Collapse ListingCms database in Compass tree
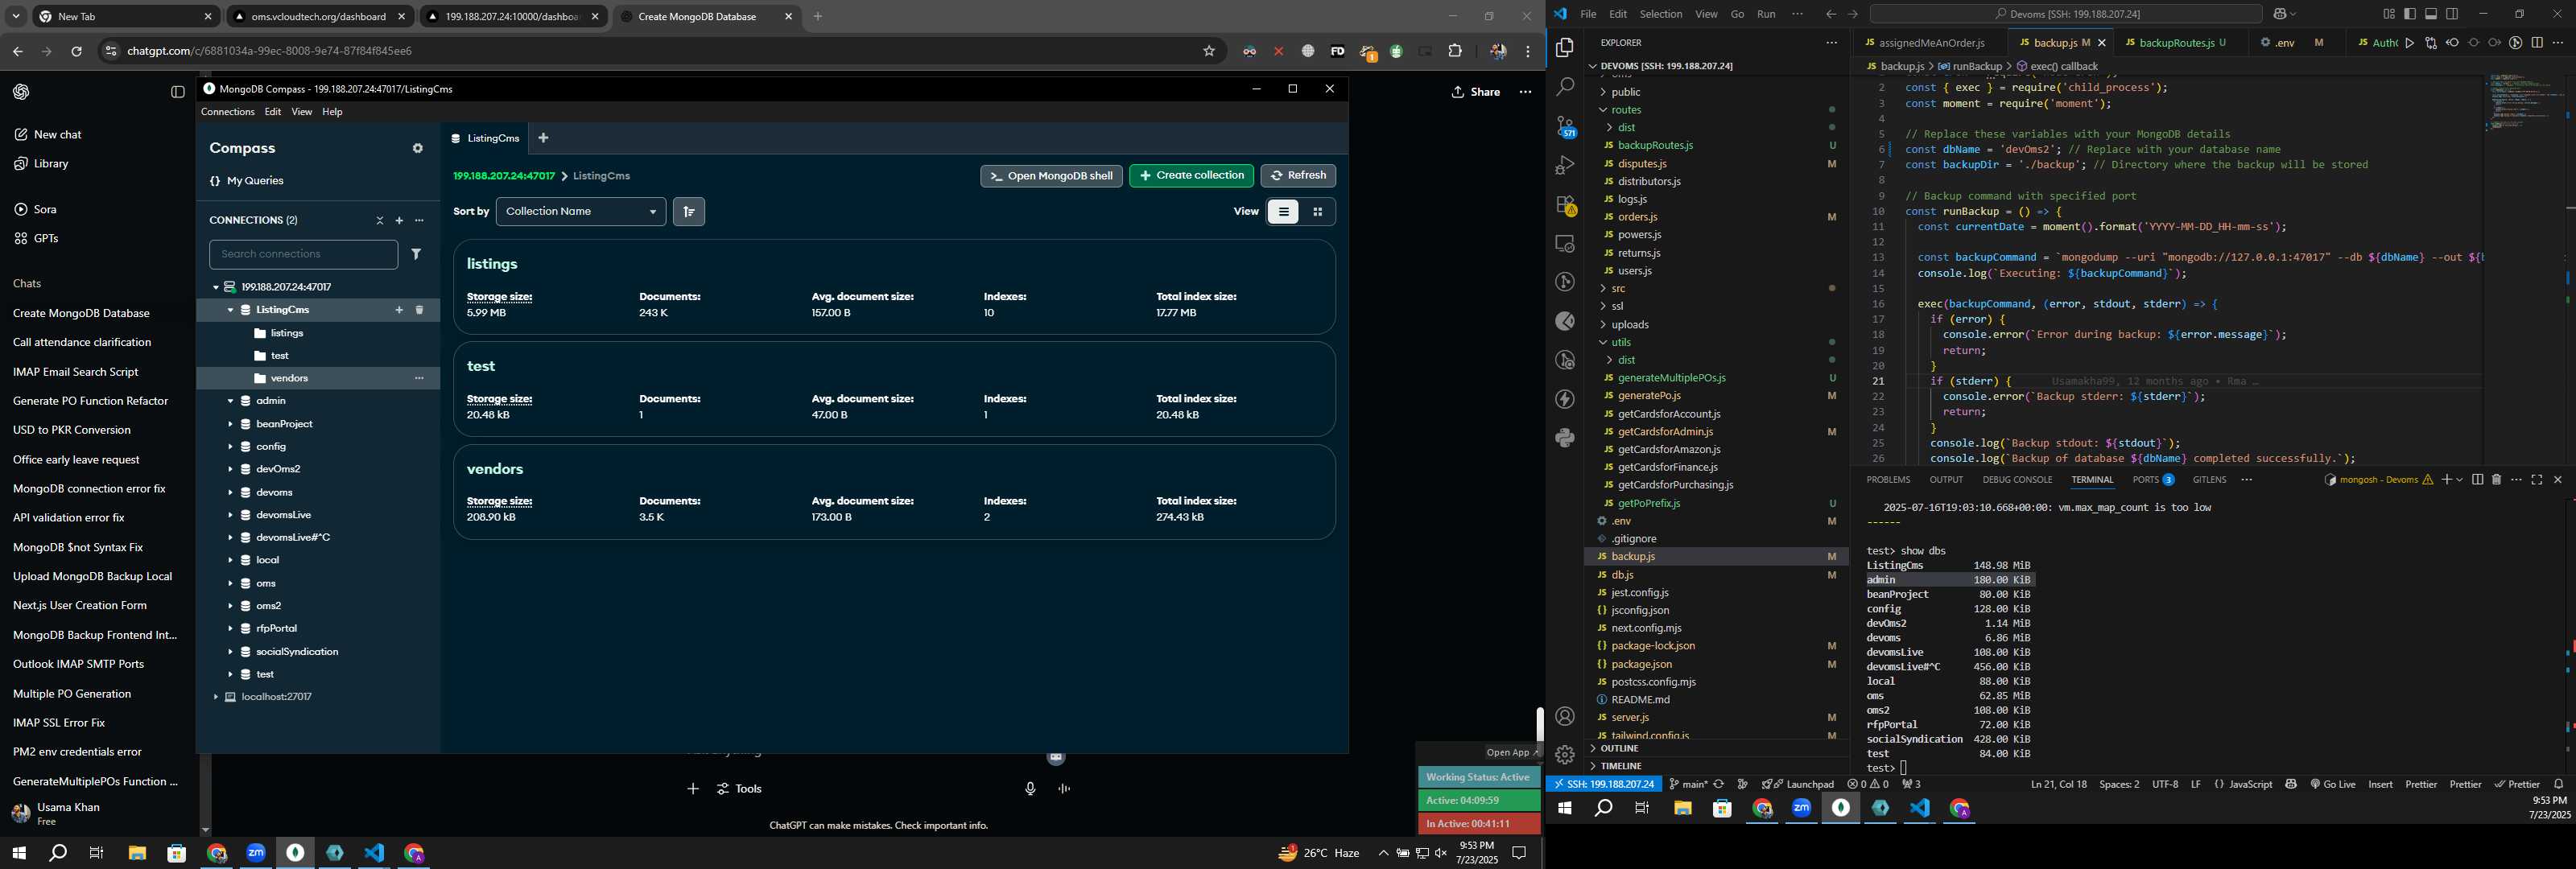This screenshot has width=2576, height=869. pos(230,311)
